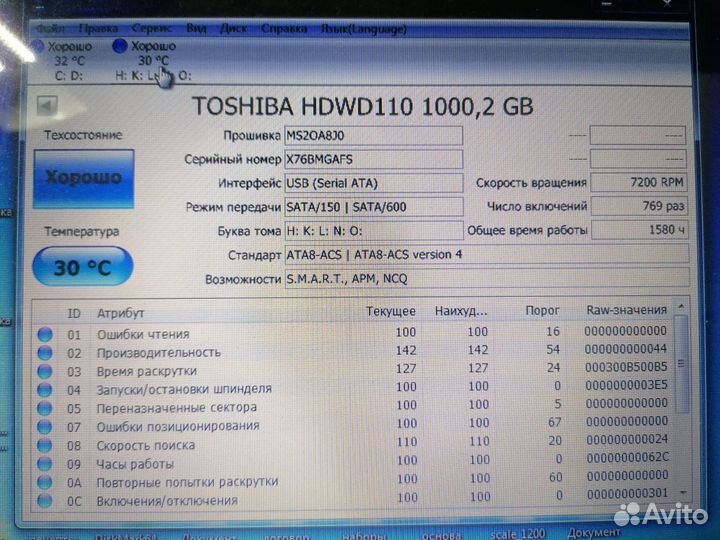The width and height of the screenshot is (720, 540).
Task: Click the attribute list scrollbar thumb
Action: pos(682,364)
